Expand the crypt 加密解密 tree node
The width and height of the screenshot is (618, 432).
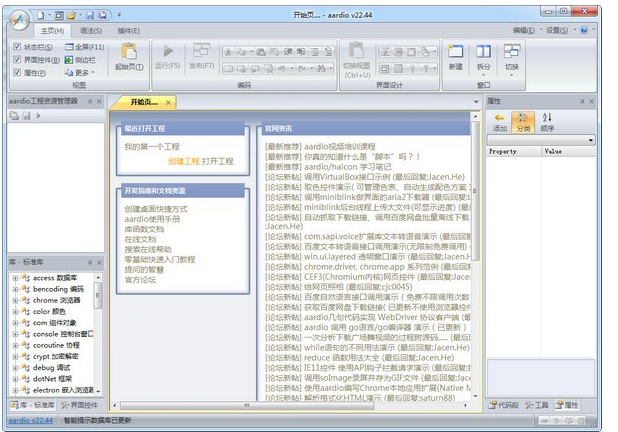pyautogui.click(x=15, y=357)
